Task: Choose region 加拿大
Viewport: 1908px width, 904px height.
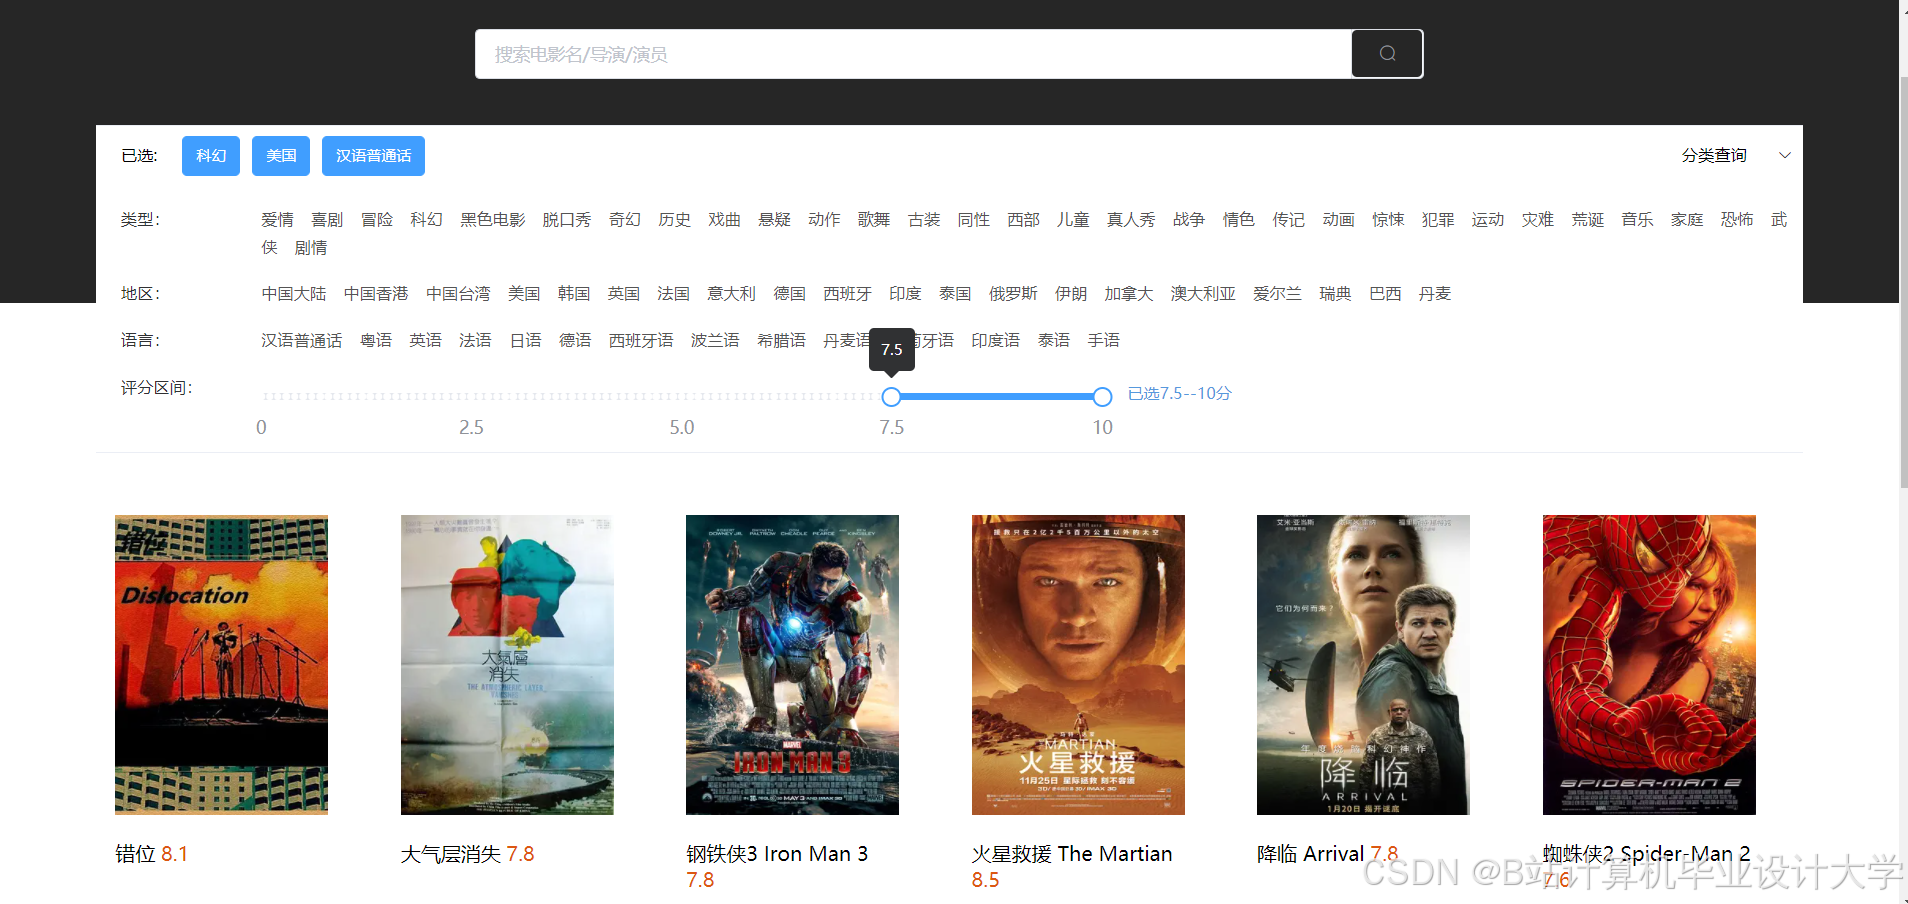Action: pyautogui.click(x=1129, y=294)
